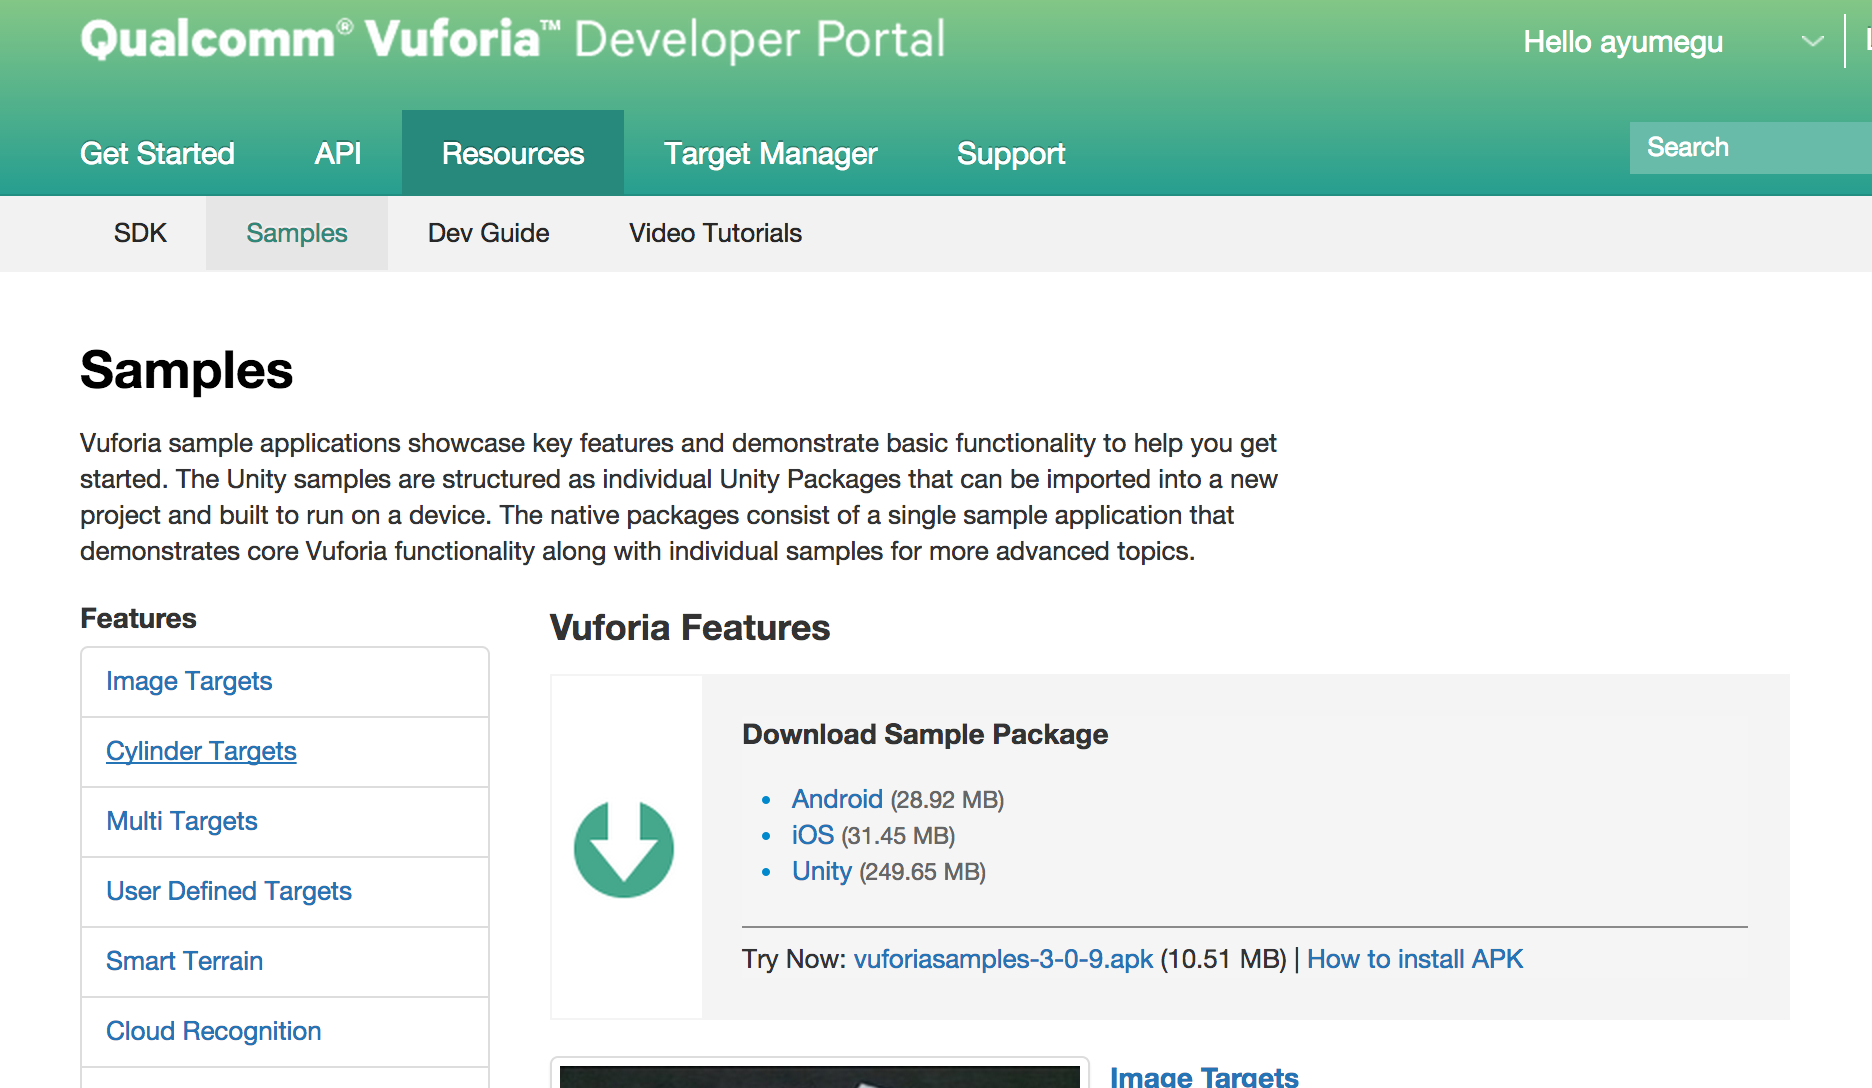Open the Dev Guide sub-tab
Screen dimensions: 1872x1088
[x=489, y=233]
